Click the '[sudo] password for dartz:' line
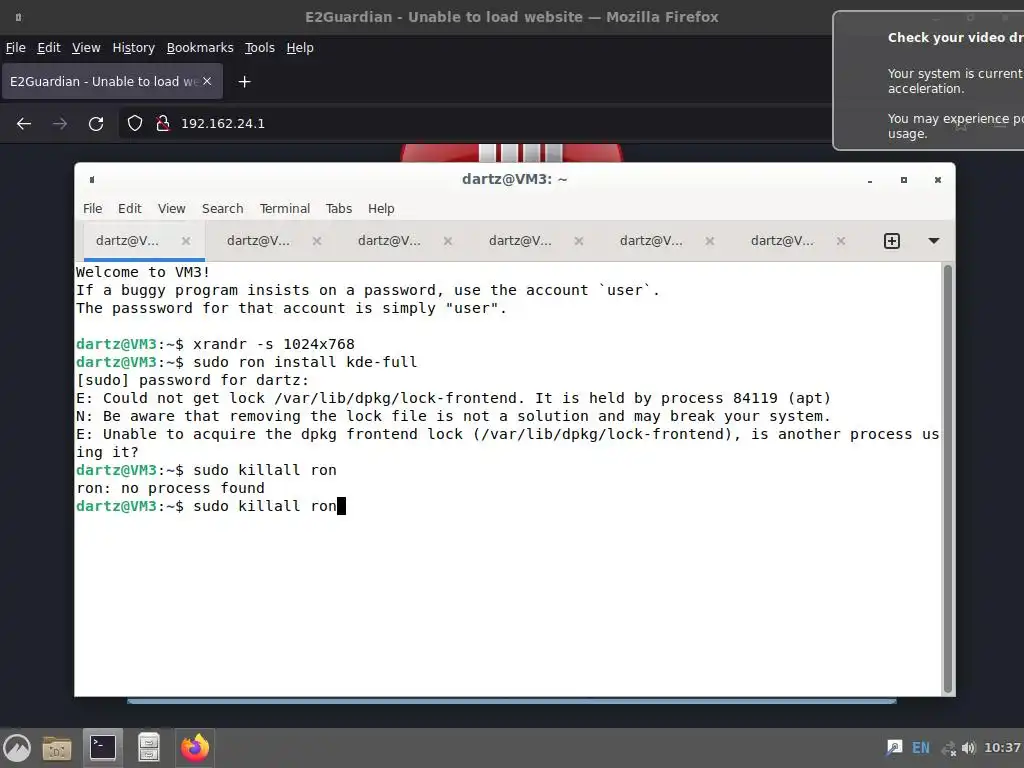1024x768 pixels. click(193, 380)
